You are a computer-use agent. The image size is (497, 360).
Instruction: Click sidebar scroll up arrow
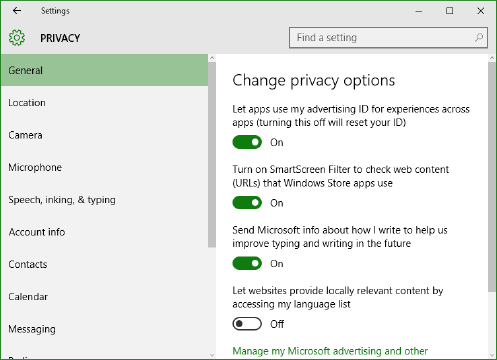point(212,58)
